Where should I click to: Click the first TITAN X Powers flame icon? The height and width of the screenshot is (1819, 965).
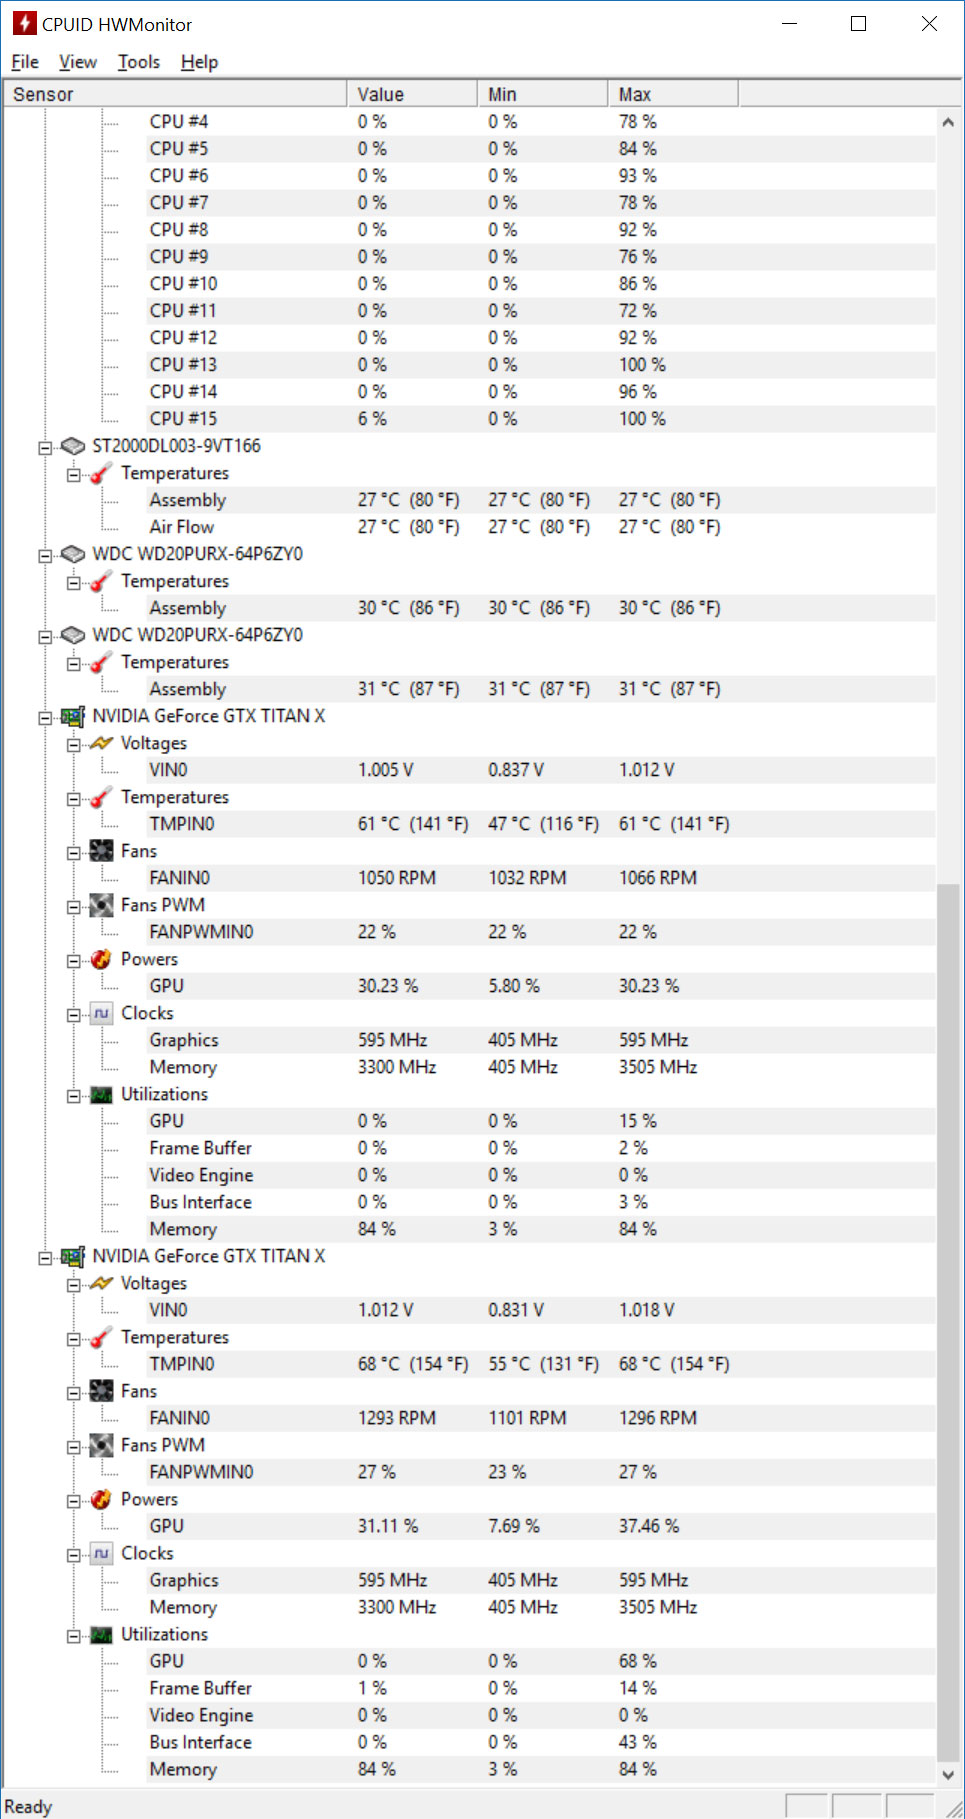(x=101, y=959)
